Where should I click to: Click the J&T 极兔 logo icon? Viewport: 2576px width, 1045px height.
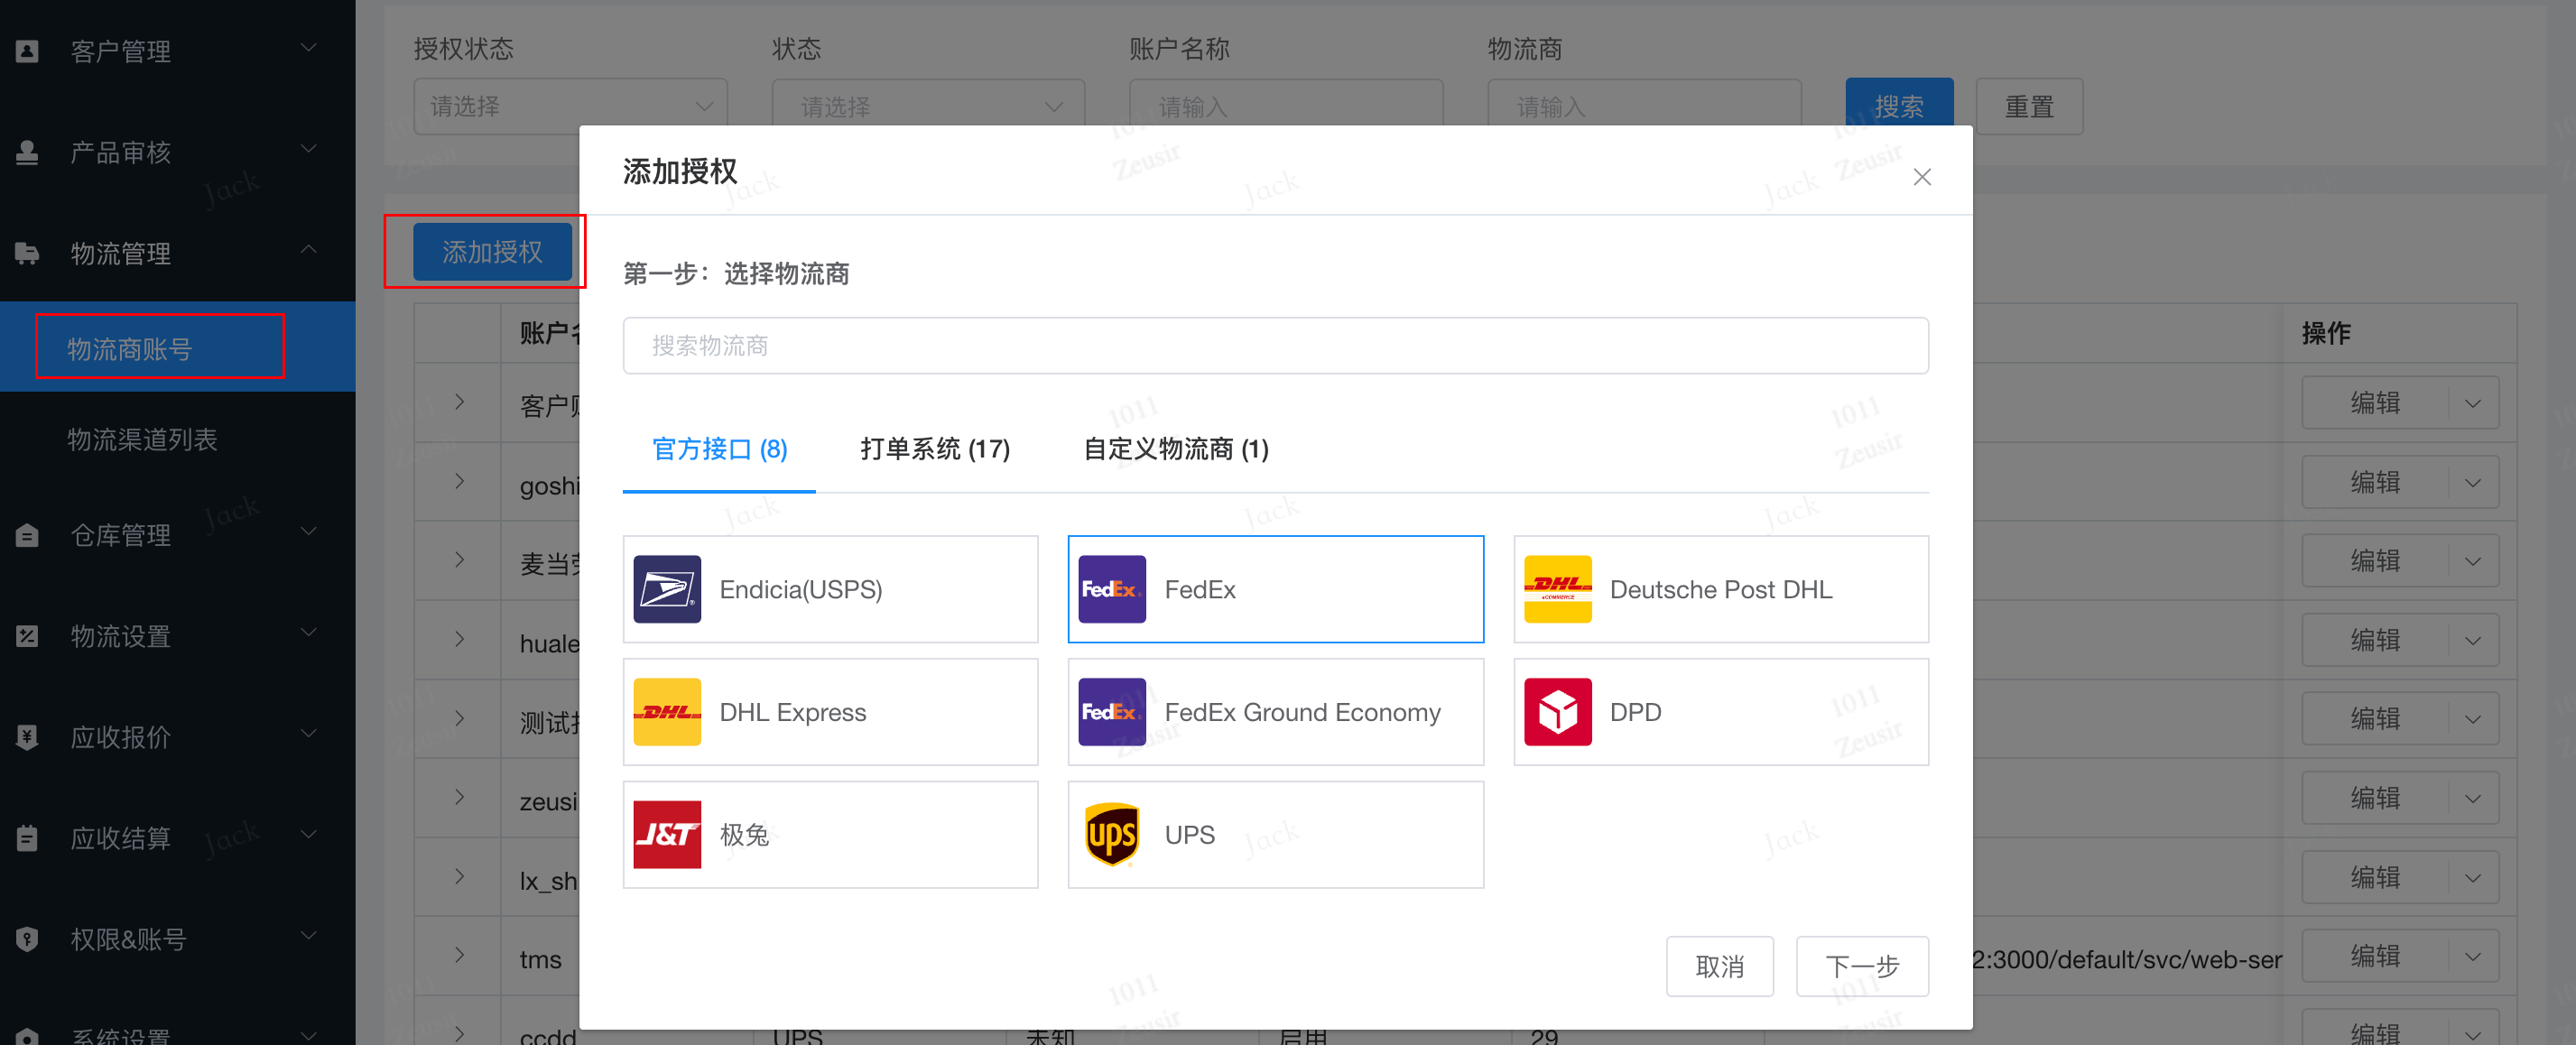pos(667,835)
